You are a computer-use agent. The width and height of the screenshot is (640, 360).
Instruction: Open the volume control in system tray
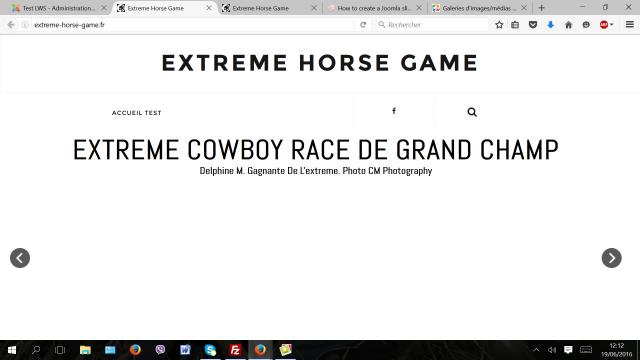click(x=552, y=350)
